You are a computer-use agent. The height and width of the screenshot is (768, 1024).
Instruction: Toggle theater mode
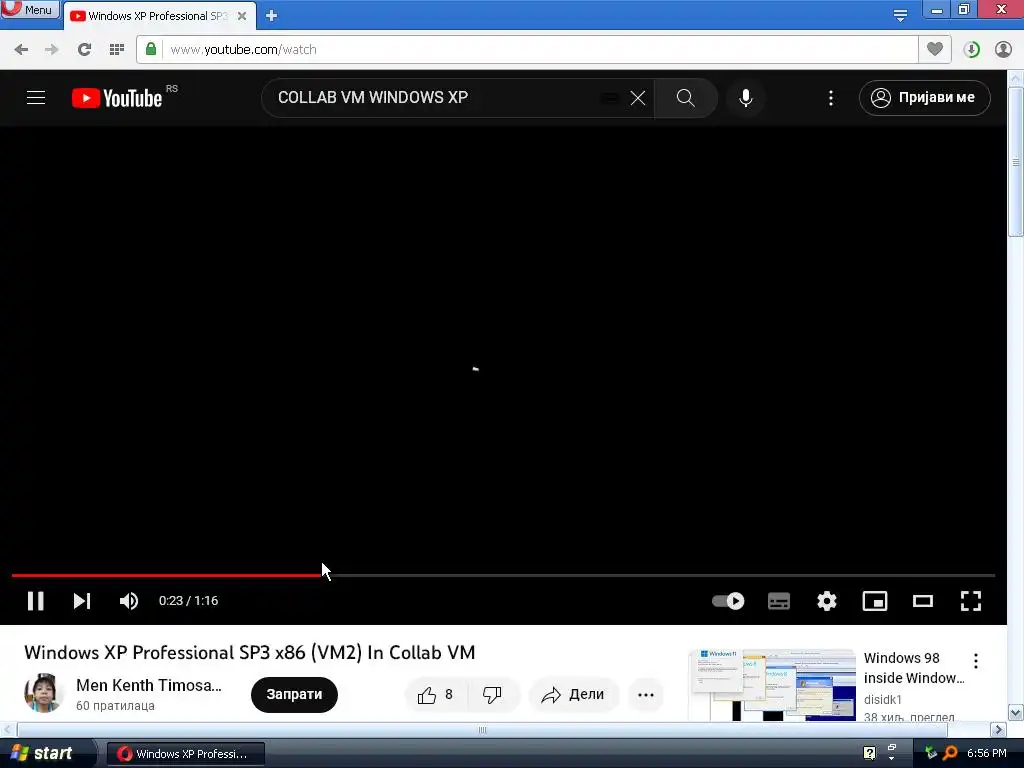point(923,601)
